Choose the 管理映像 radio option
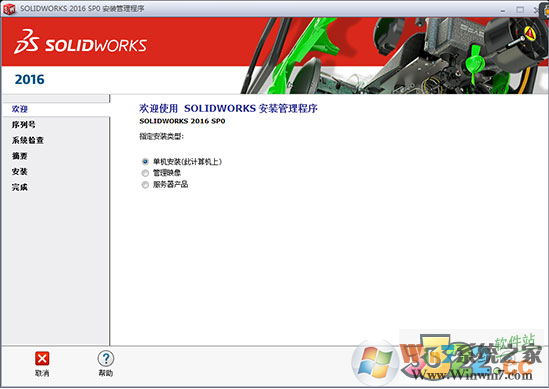 click(x=145, y=173)
